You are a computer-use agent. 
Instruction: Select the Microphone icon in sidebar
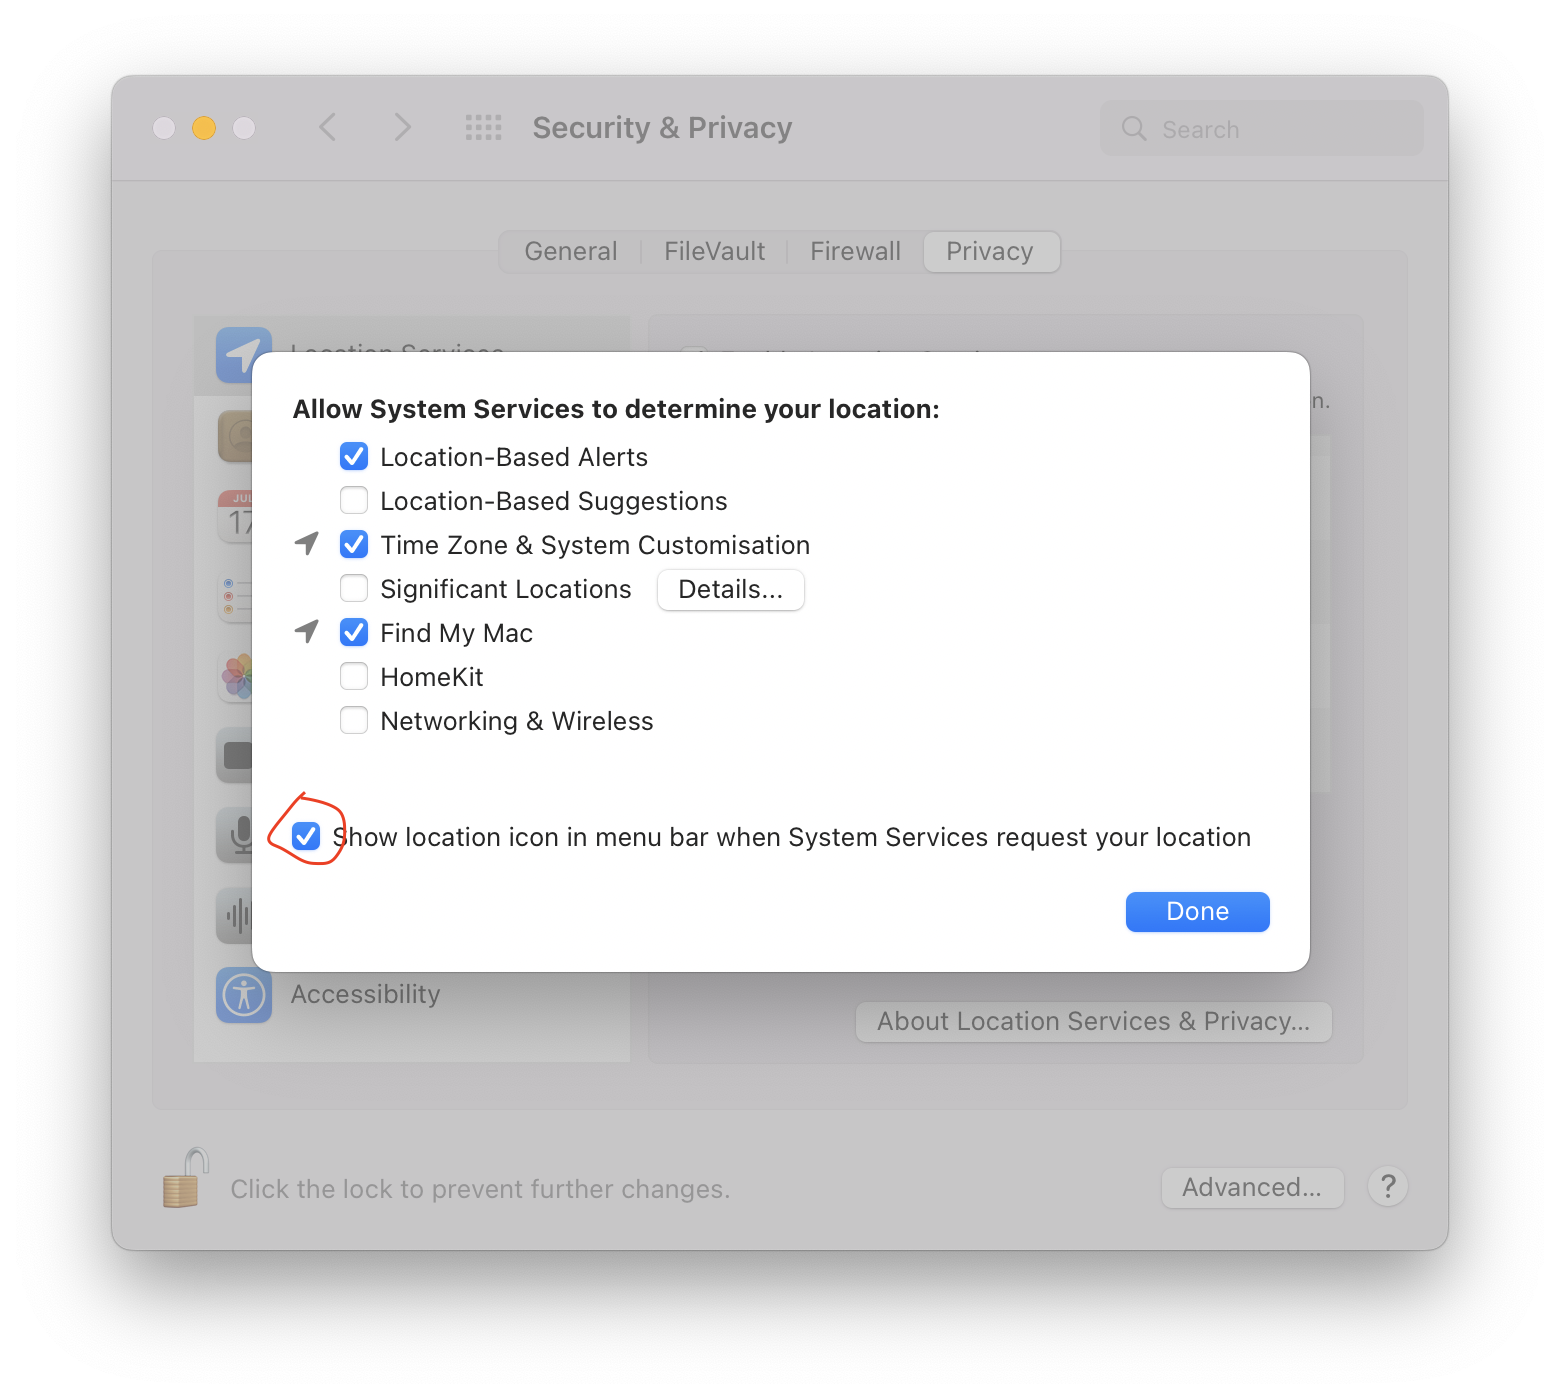tap(235, 835)
